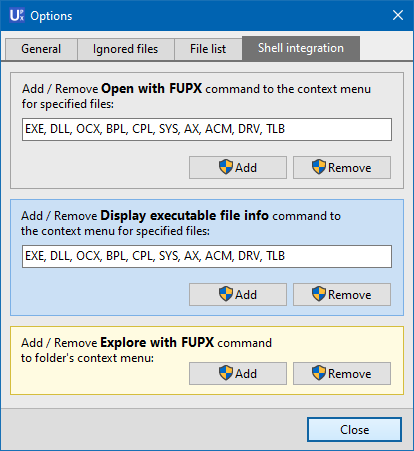Add Explore with FUPX to folder menu
The image size is (414, 451).
point(238,373)
